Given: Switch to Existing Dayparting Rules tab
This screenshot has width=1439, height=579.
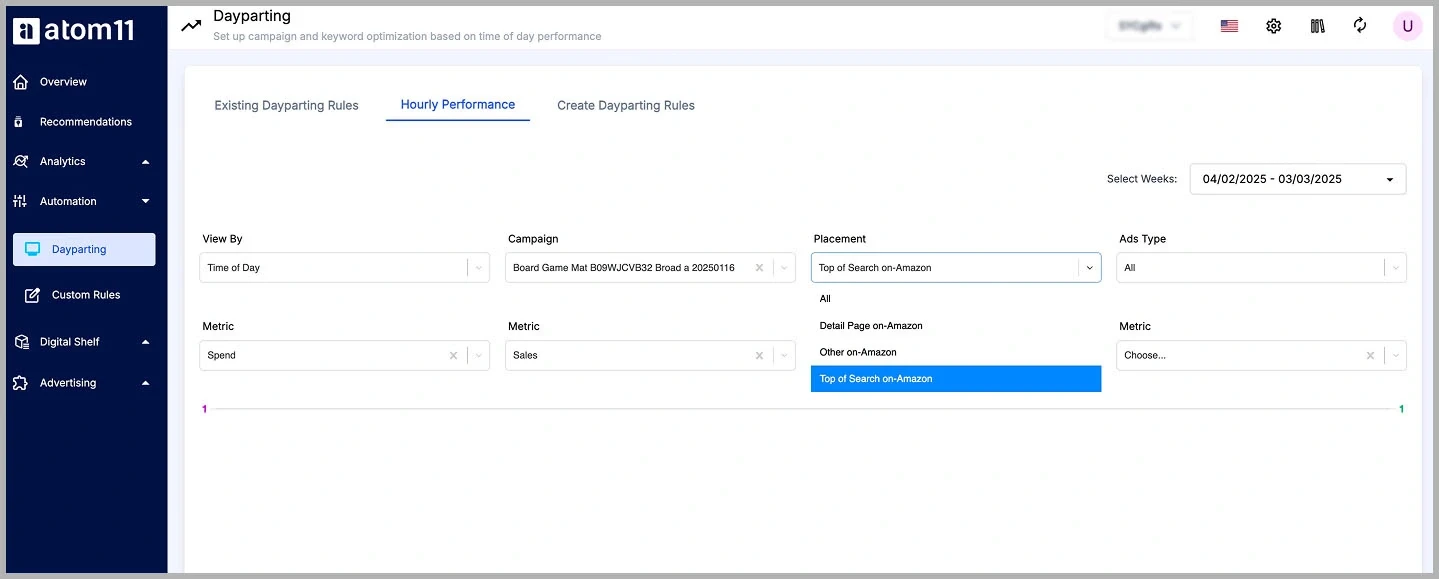Looking at the screenshot, I should [x=286, y=105].
